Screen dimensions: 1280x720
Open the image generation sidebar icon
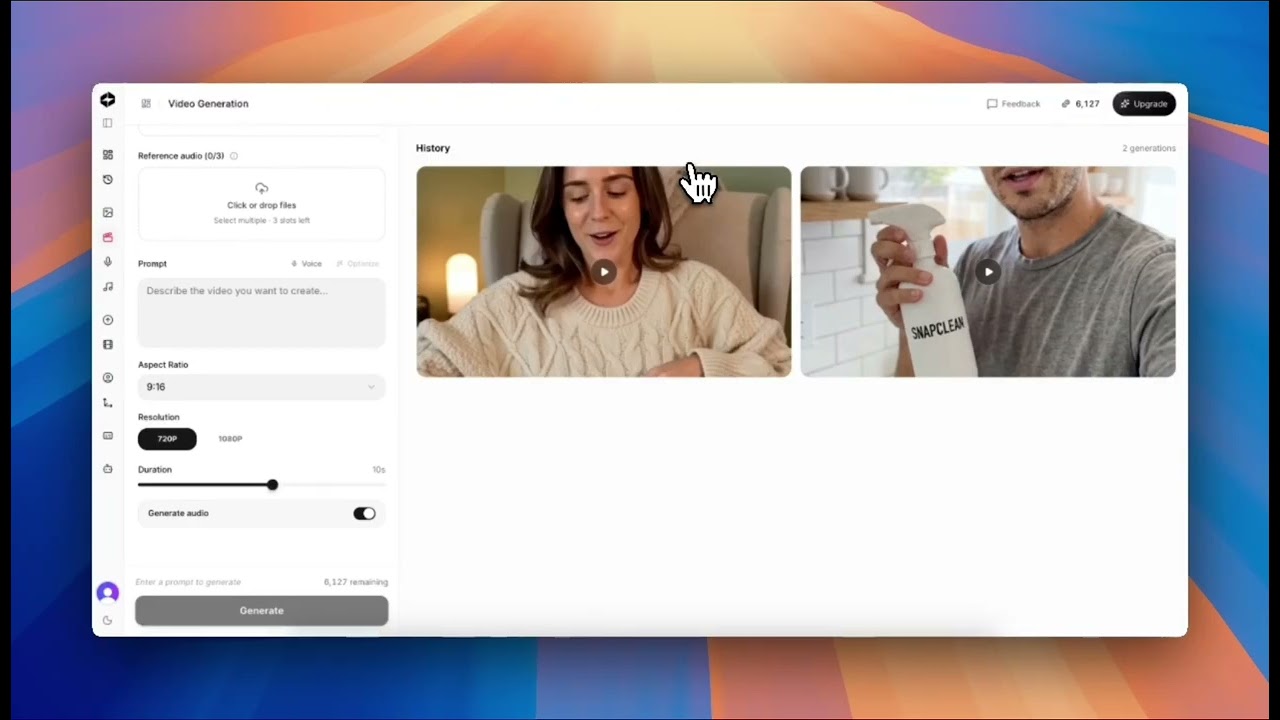pyautogui.click(x=108, y=212)
